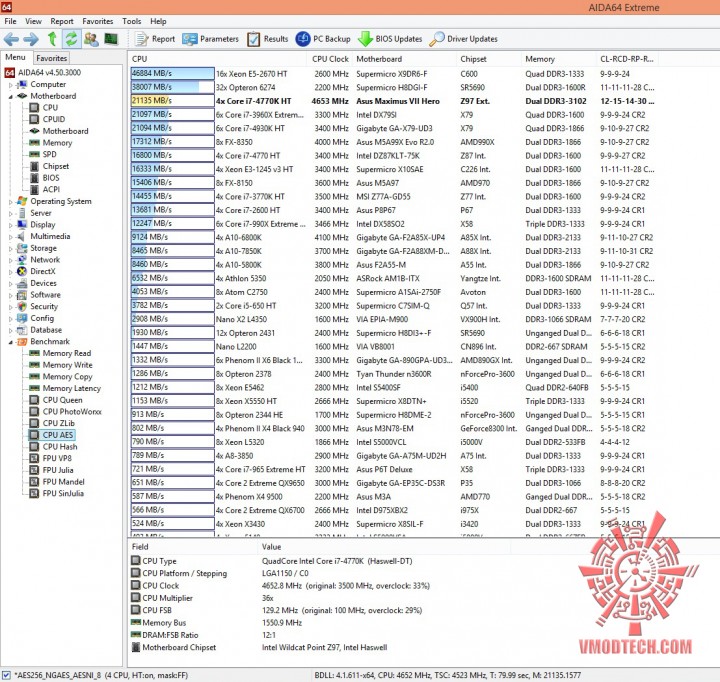720x682 pixels.
Task: Open benchmark Parameters
Action: click(210, 39)
